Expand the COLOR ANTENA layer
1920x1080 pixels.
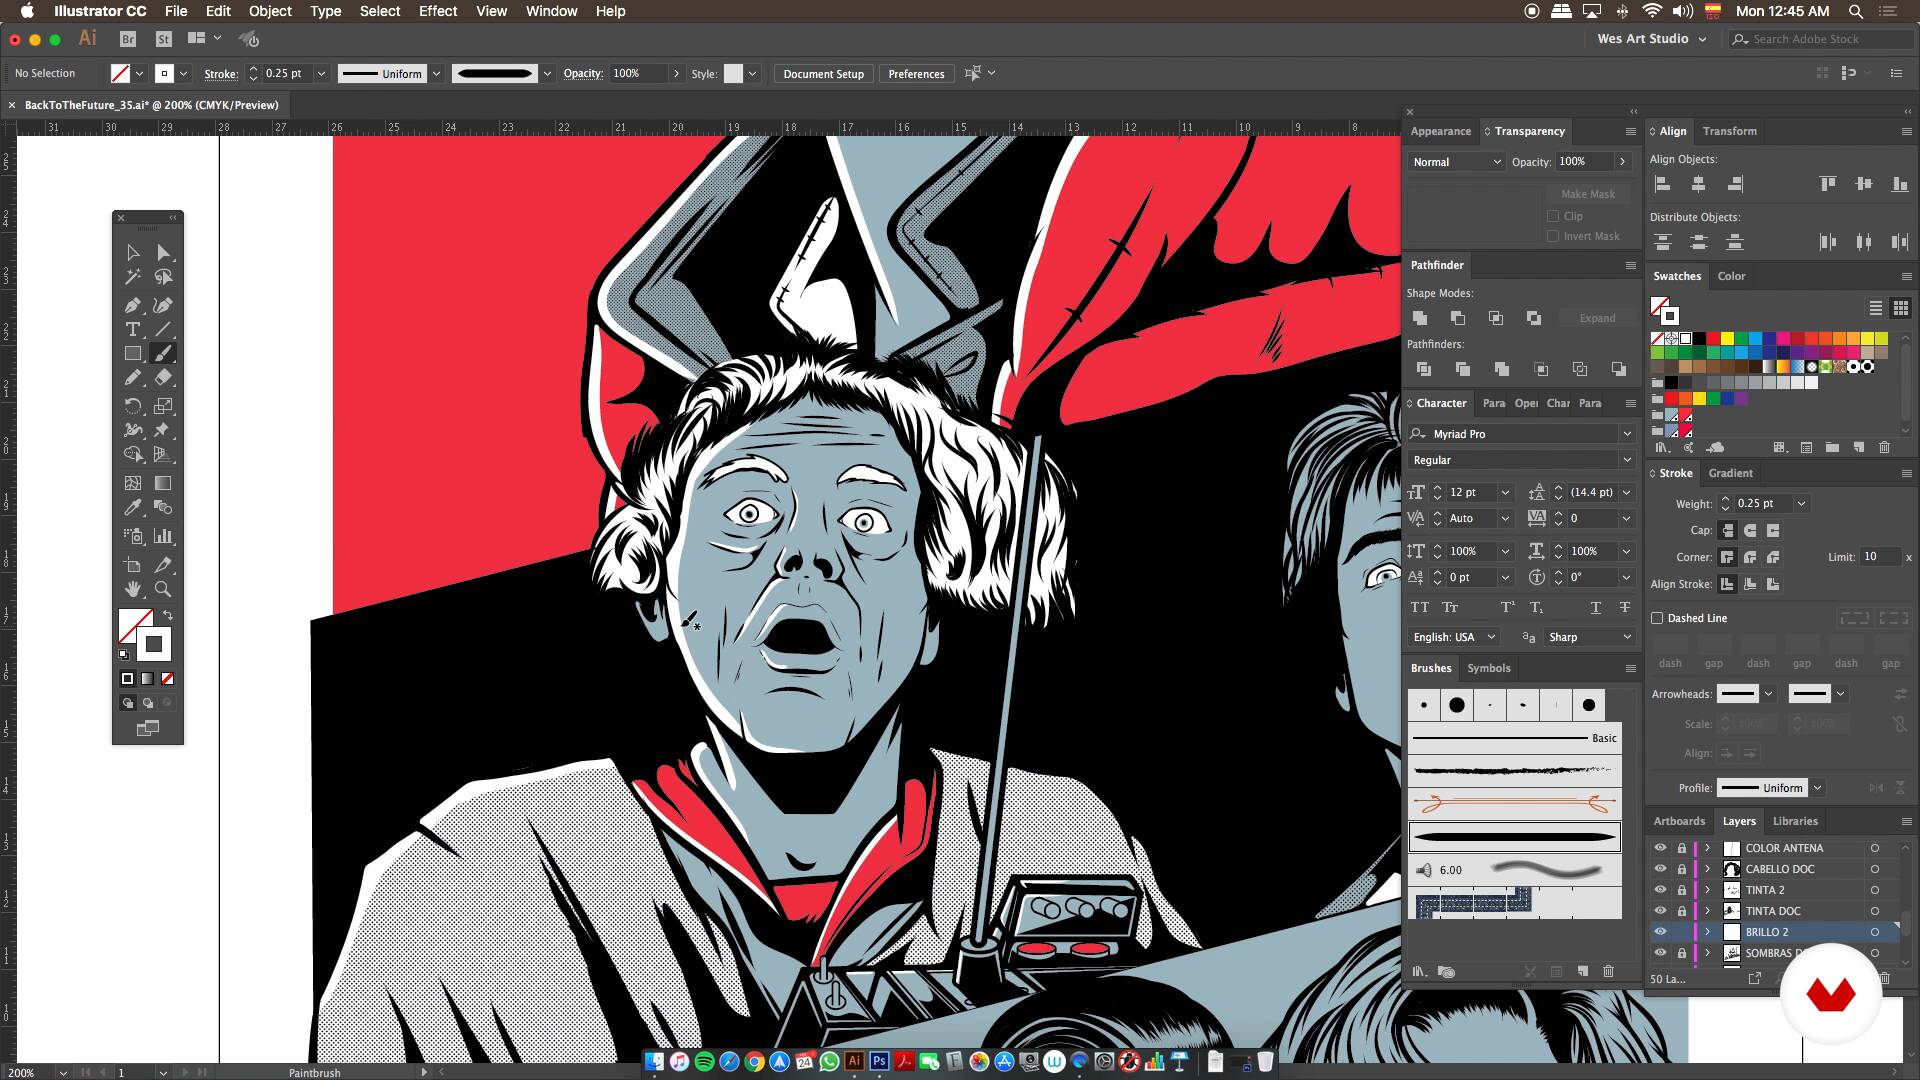pyautogui.click(x=1708, y=848)
